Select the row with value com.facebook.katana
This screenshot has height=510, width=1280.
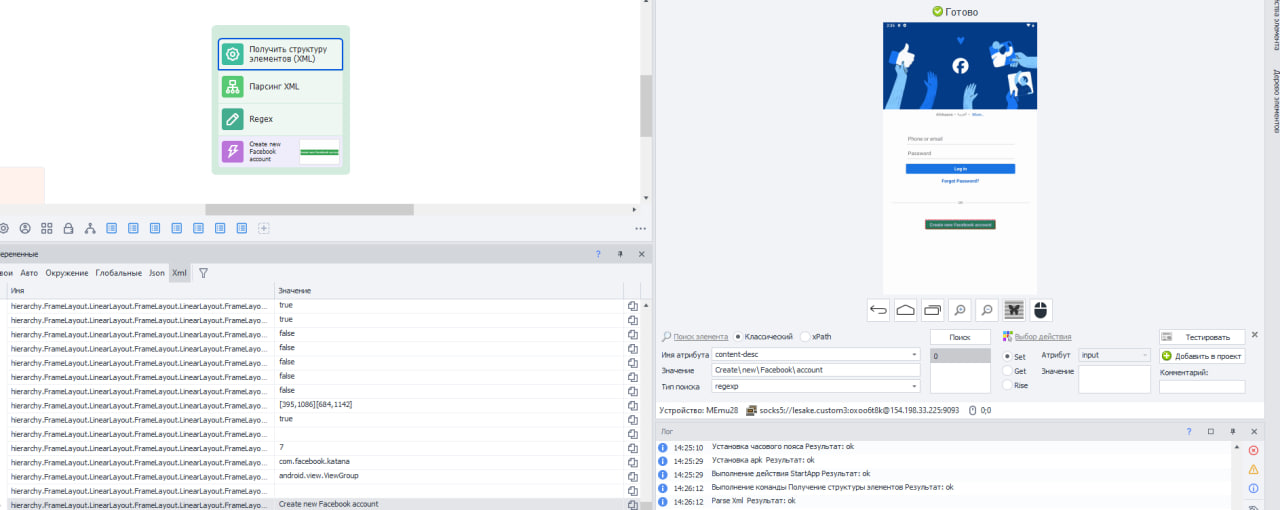(320, 462)
